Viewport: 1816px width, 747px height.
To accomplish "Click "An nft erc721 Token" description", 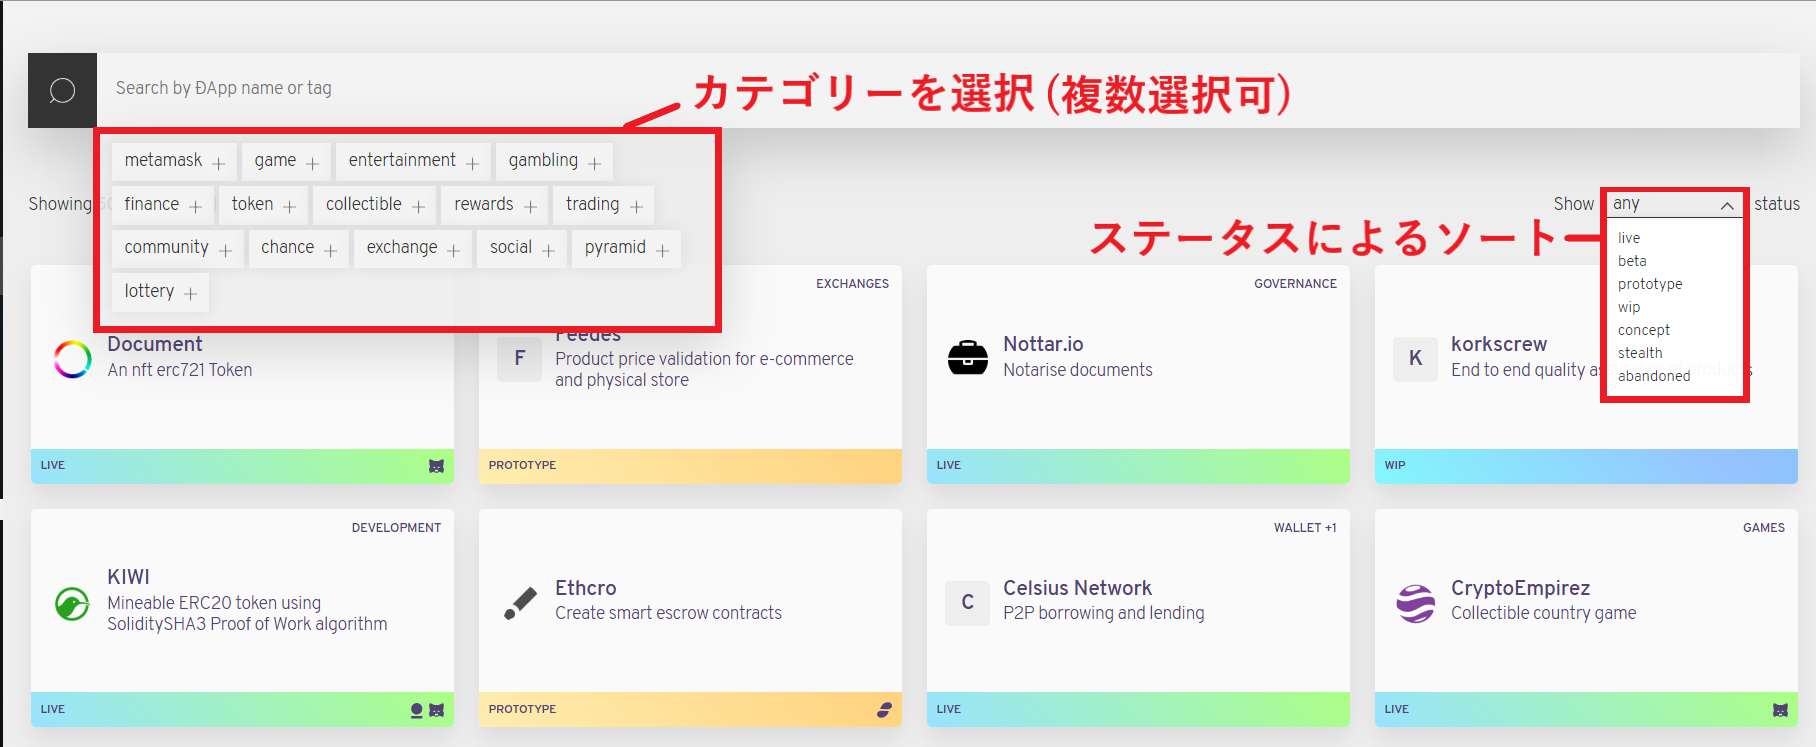I will click(180, 370).
